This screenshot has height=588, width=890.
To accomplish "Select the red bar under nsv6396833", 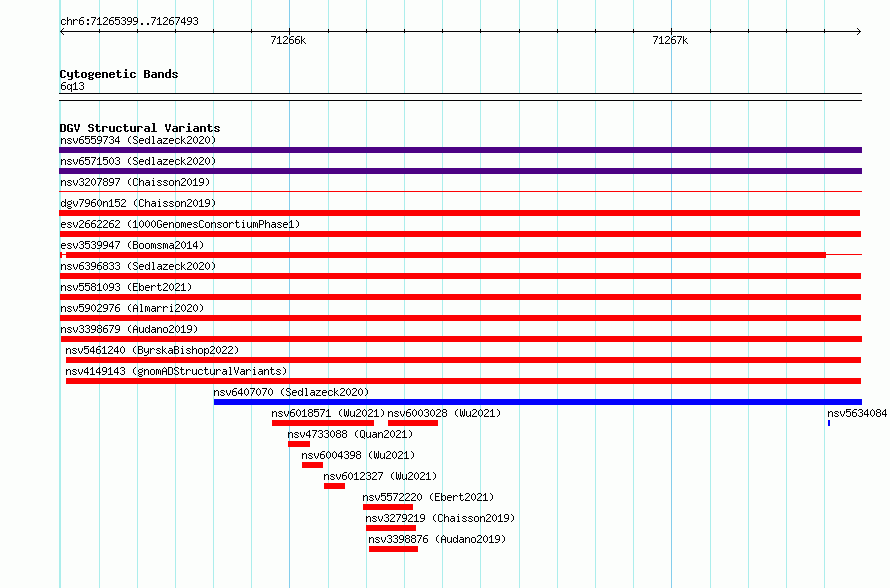I will (460, 276).
